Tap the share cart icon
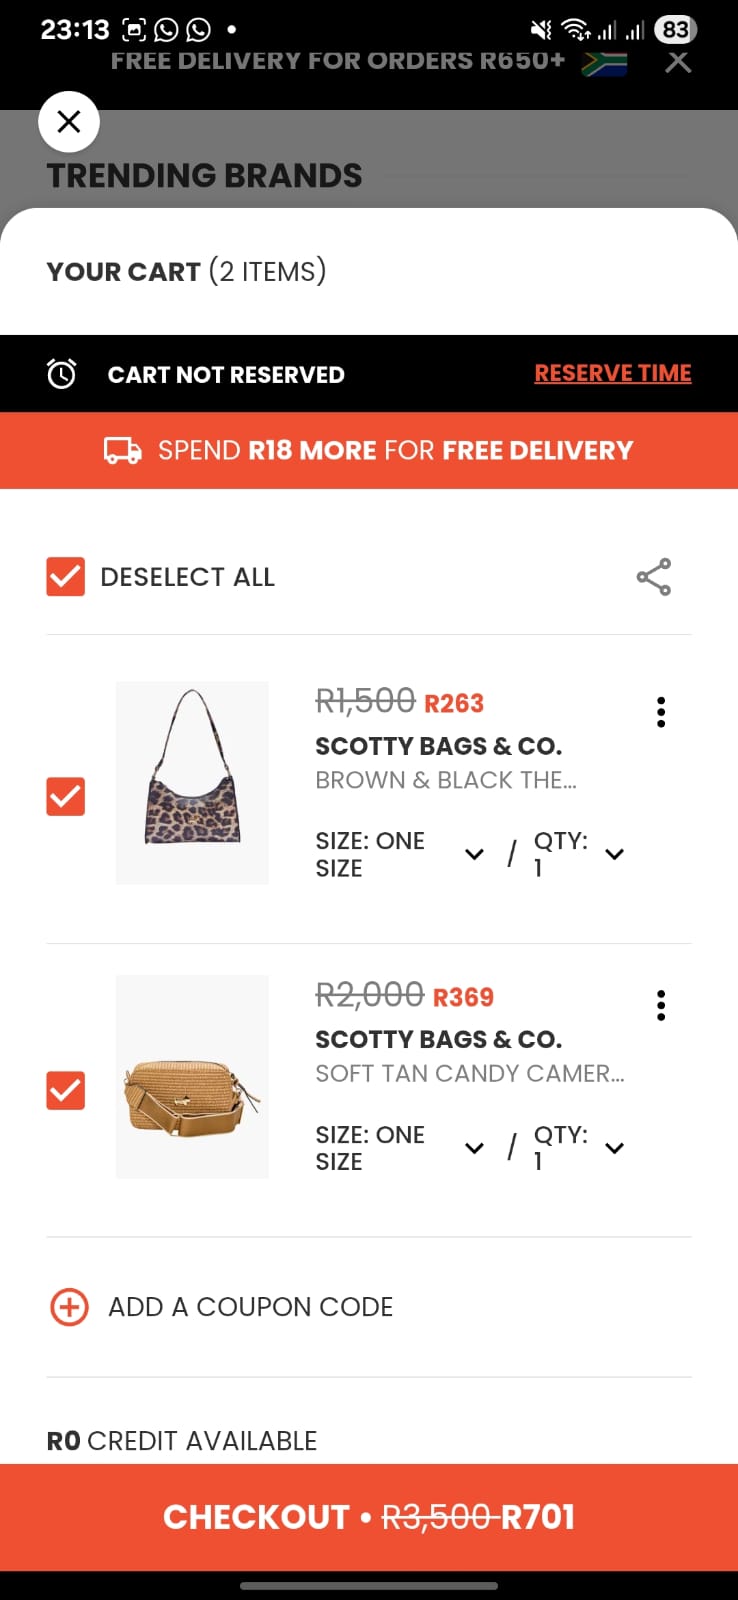The image size is (738, 1600). [654, 577]
